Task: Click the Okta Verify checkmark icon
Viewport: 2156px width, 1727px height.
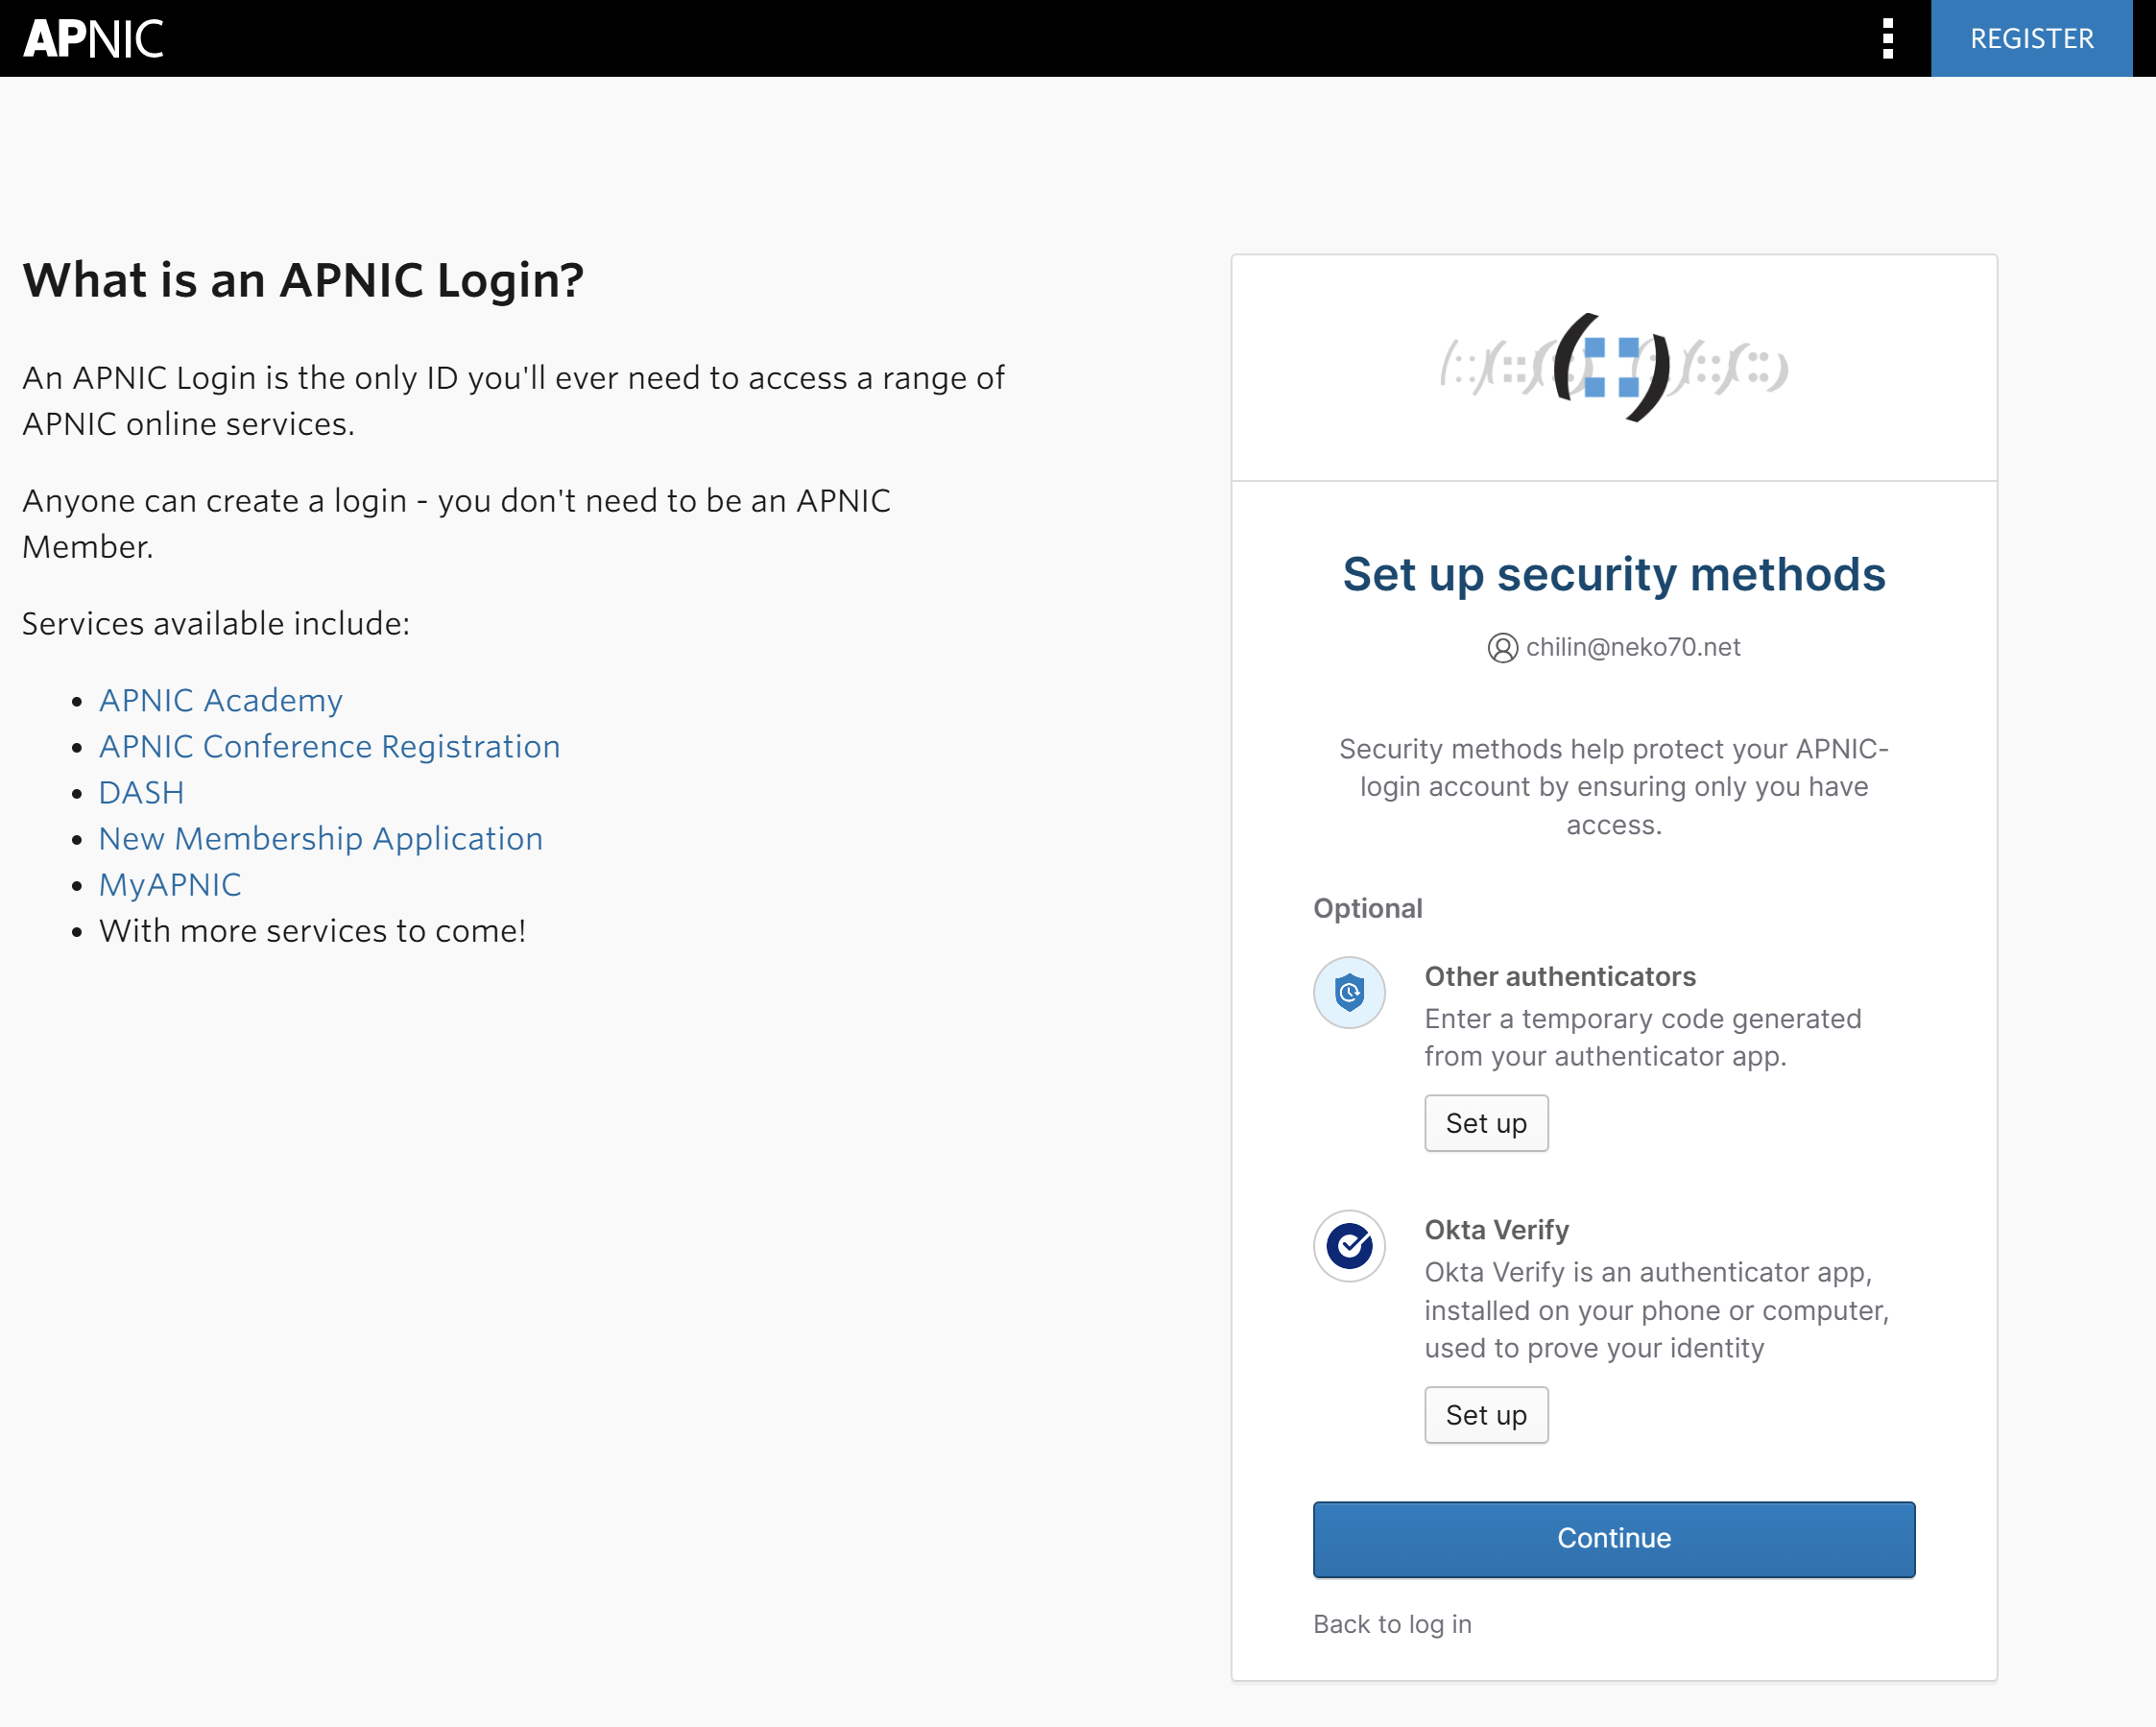Action: click(x=1349, y=1246)
